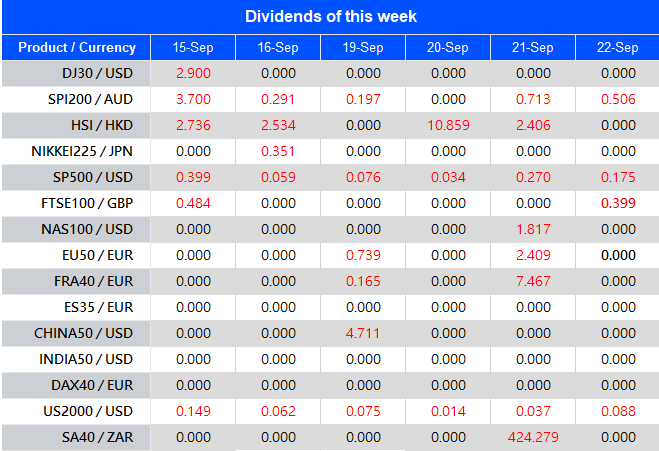Select the 19-Sep column header
This screenshot has height=451, width=659.
pos(363,48)
